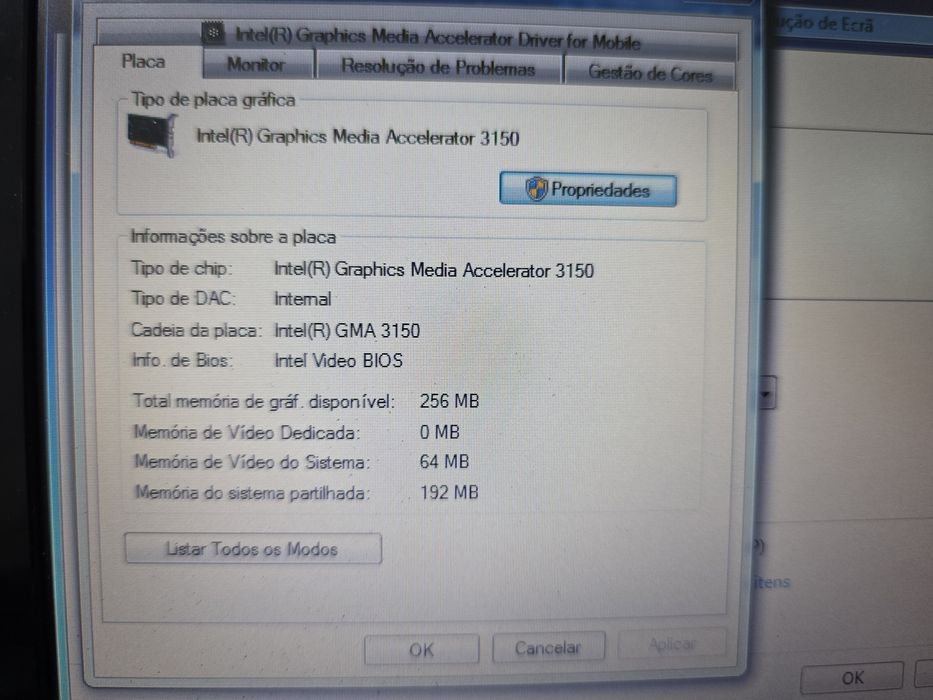
Task: Click the Propriedades button
Action: click(x=588, y=190)
